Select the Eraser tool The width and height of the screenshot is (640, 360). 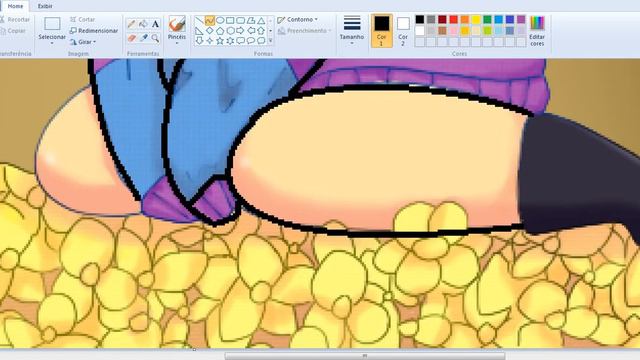point(131,38)
